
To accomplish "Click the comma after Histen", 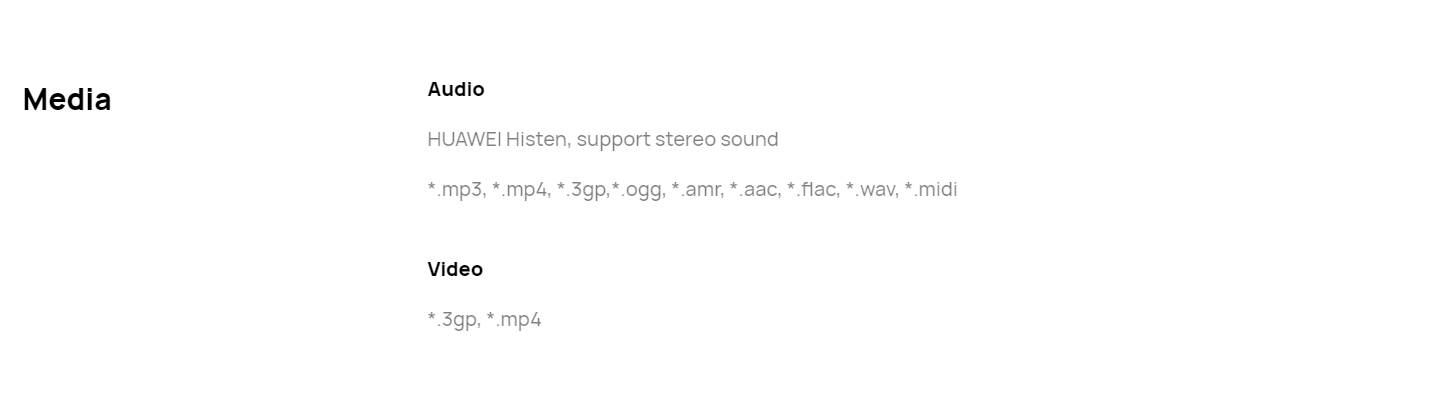I will pyautogui.click(x=569, y=145).
